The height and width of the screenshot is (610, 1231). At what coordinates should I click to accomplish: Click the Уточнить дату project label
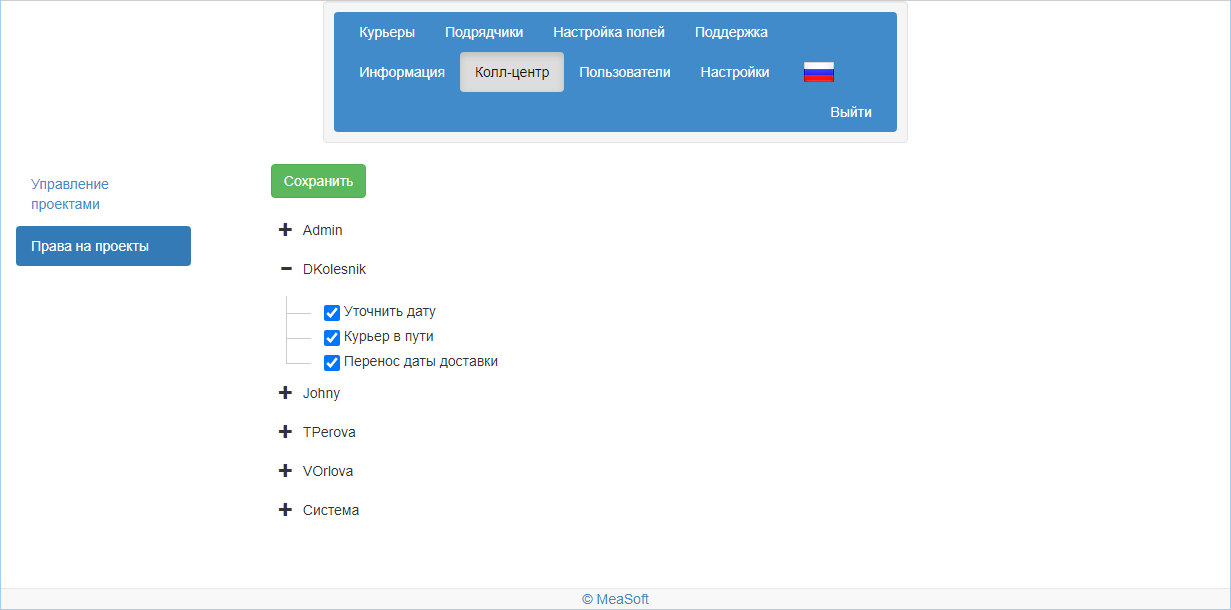coord(390,311)
